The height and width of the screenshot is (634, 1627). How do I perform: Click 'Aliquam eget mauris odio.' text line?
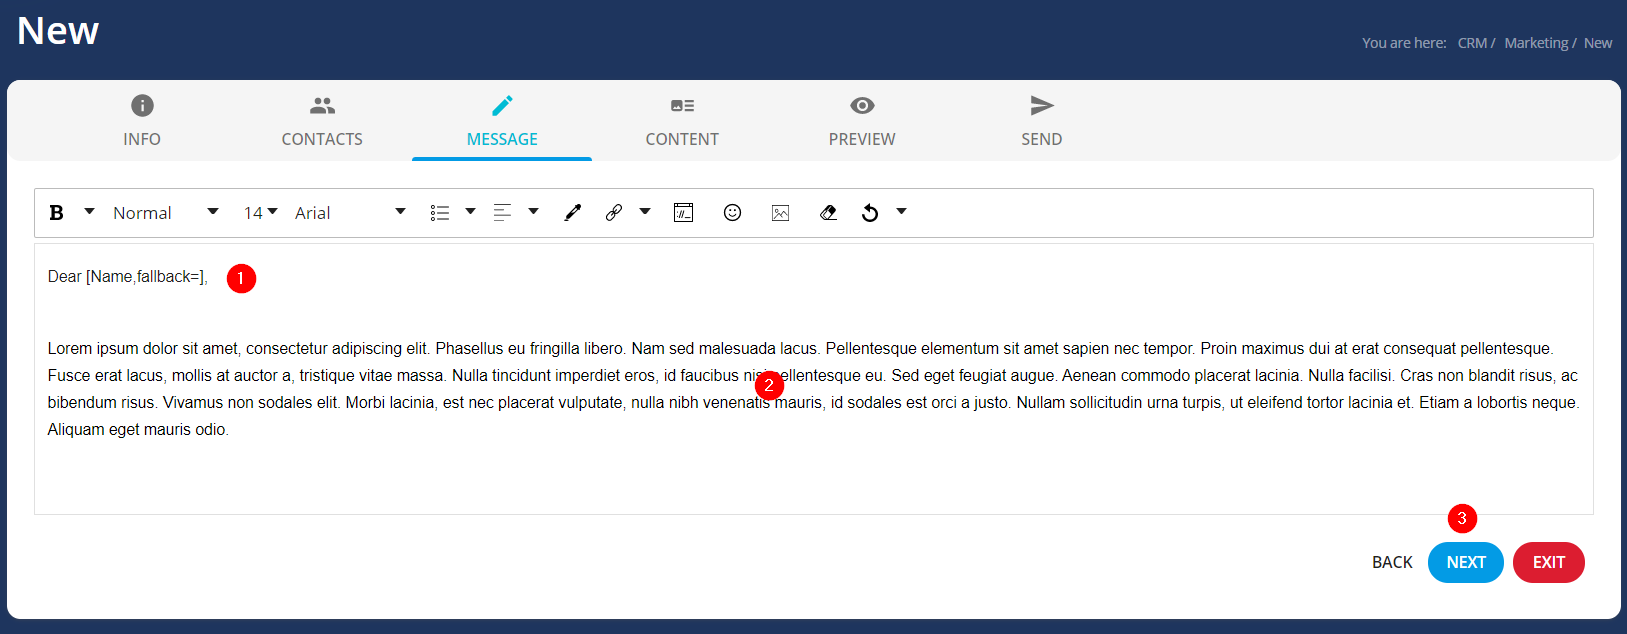point(138,430)
